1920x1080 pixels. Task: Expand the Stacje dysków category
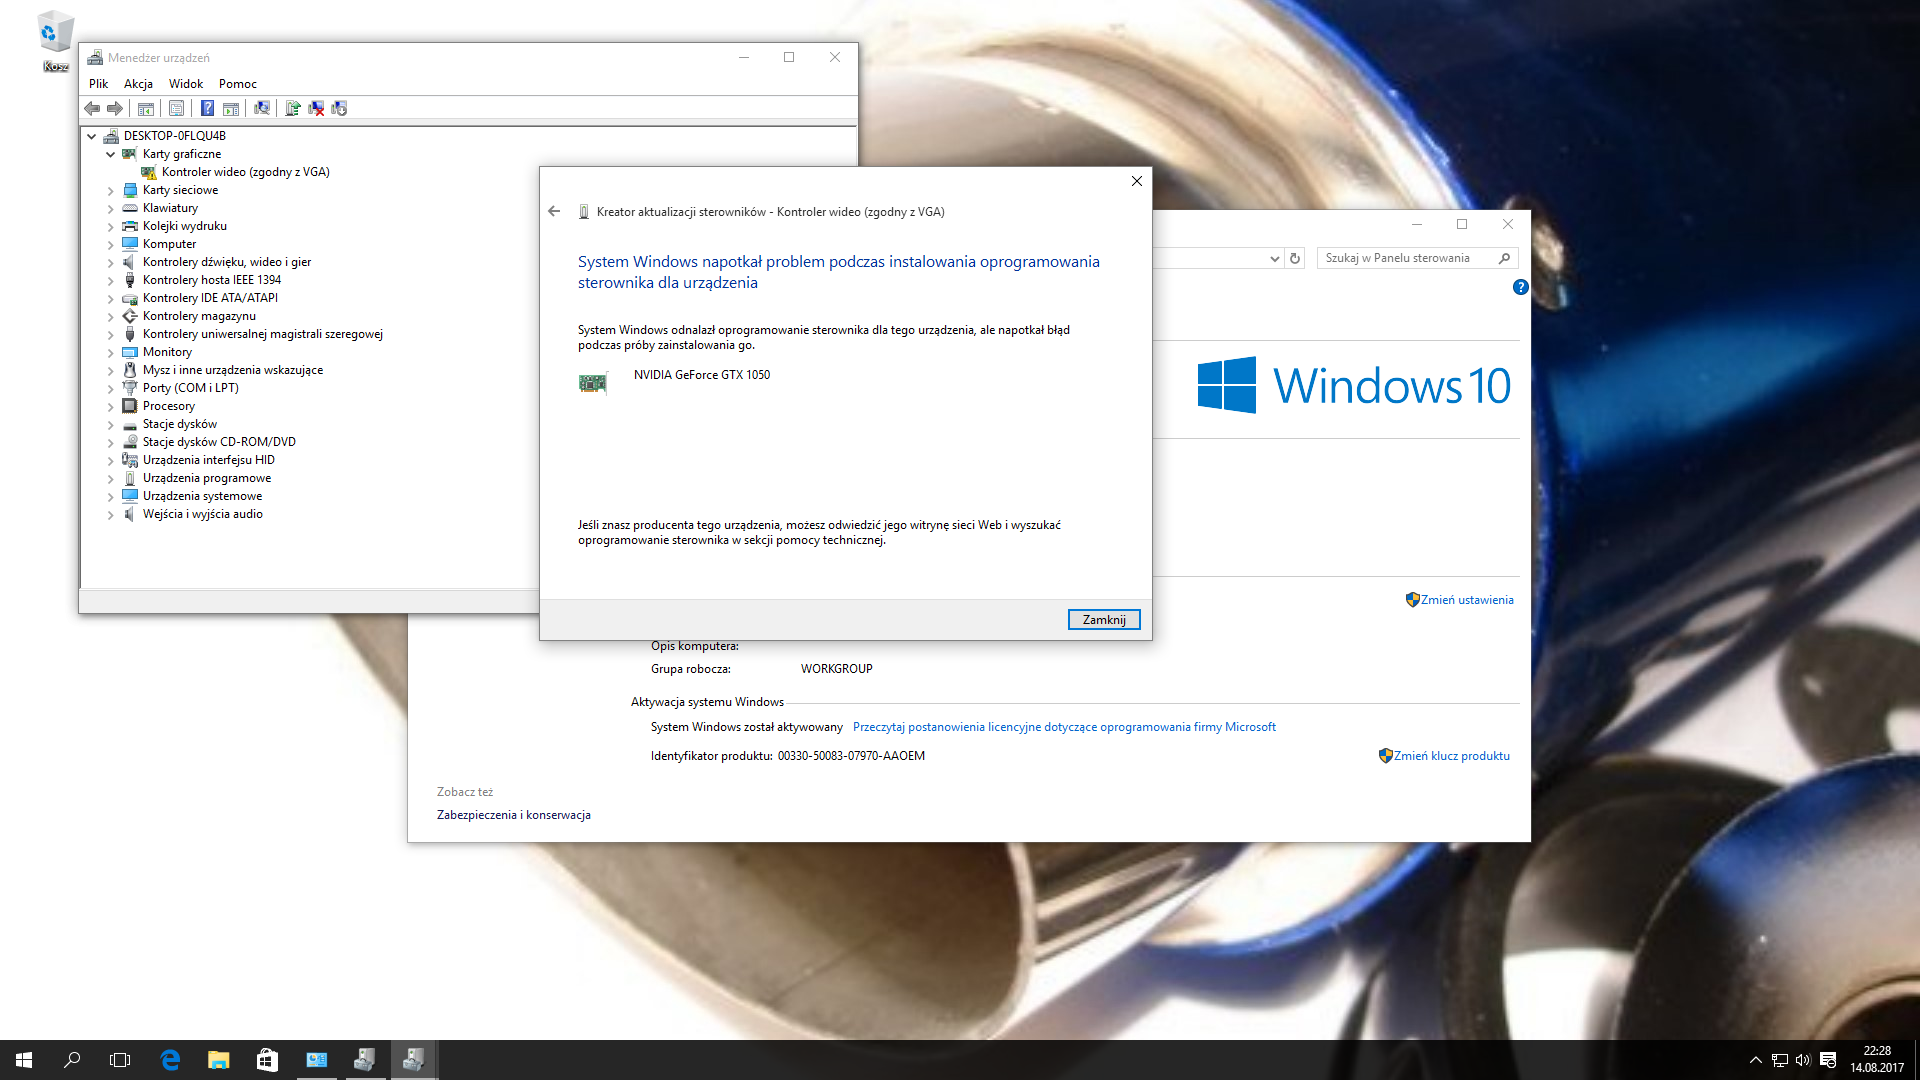[110, 424]
